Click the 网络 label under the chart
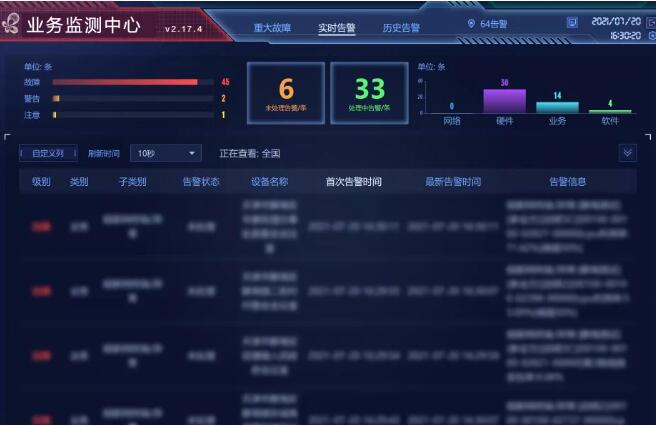The width and height of the screenshot is (656, 426). tap(452, 121)
